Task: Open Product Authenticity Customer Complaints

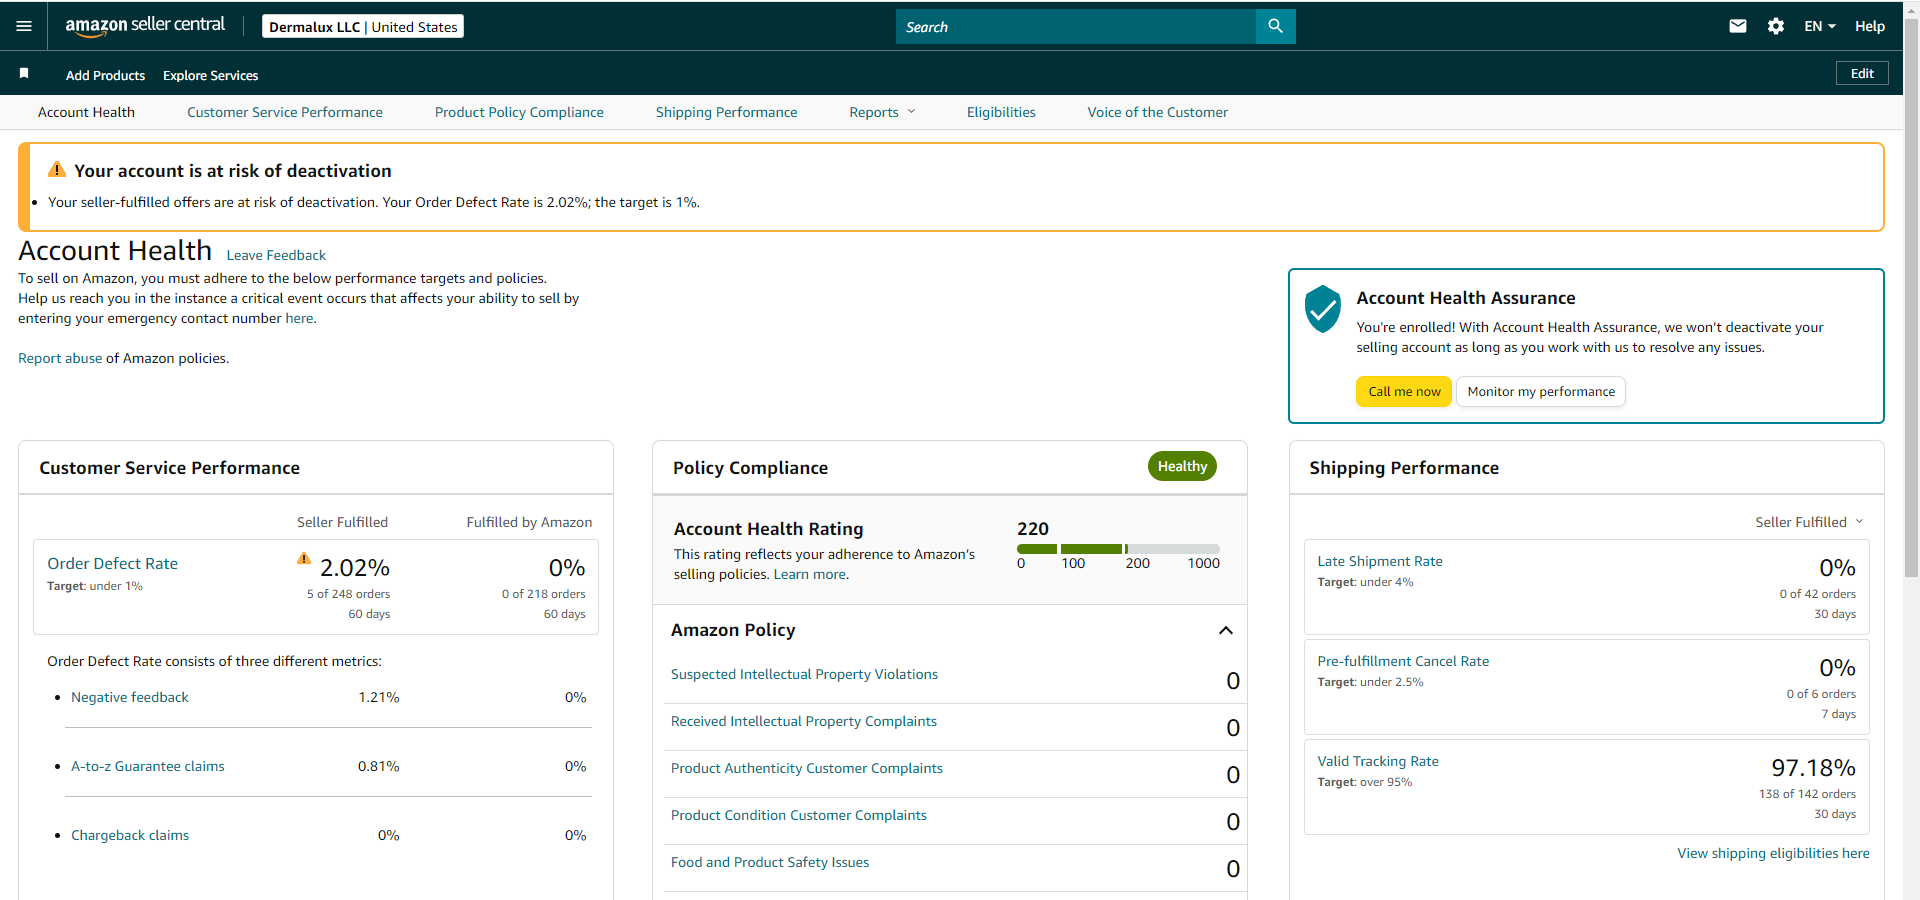Action: click(x=807, y=768)
